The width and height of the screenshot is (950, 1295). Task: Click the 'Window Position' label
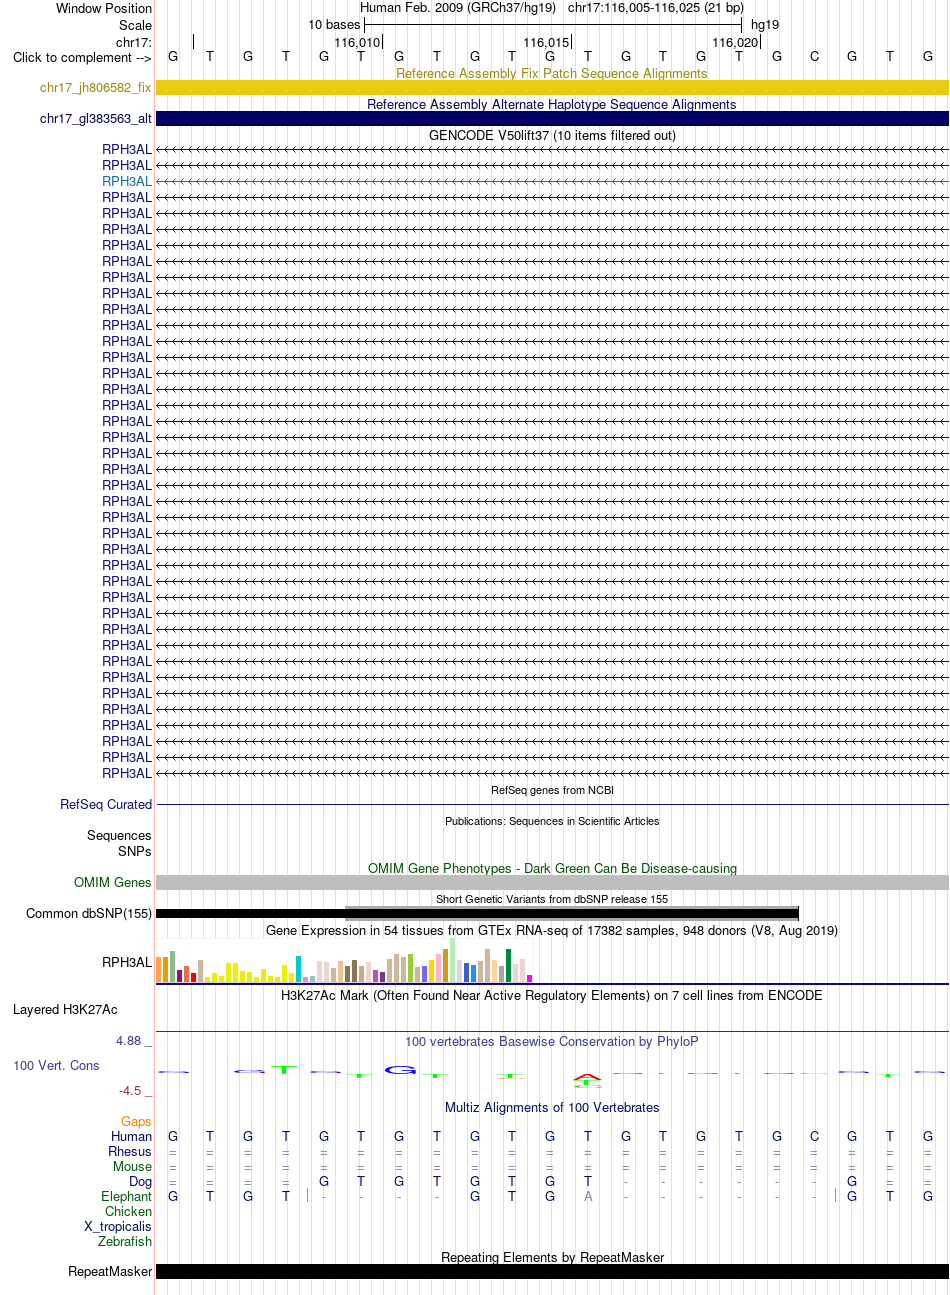tap(104, 8)
